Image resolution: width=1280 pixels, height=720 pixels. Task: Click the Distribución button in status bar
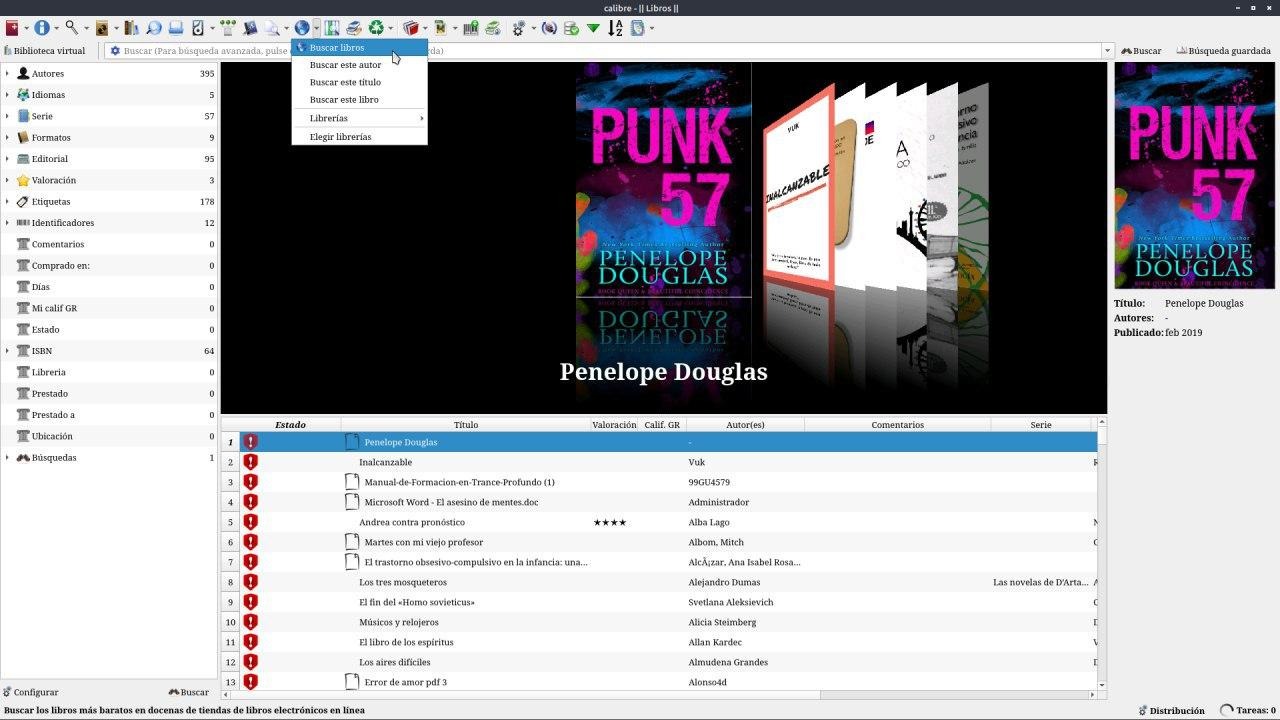pos(1171,710)
